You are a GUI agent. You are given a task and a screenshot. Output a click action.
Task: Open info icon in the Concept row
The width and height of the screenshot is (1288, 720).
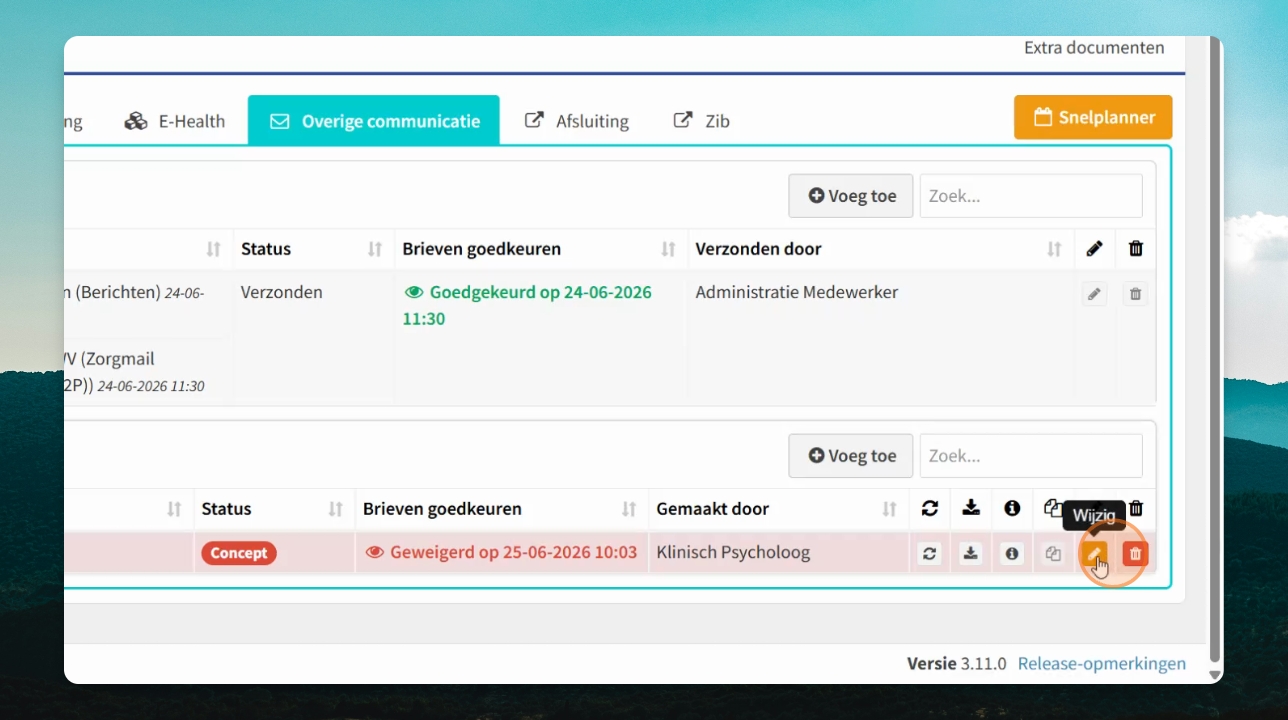coord(1012,553)
